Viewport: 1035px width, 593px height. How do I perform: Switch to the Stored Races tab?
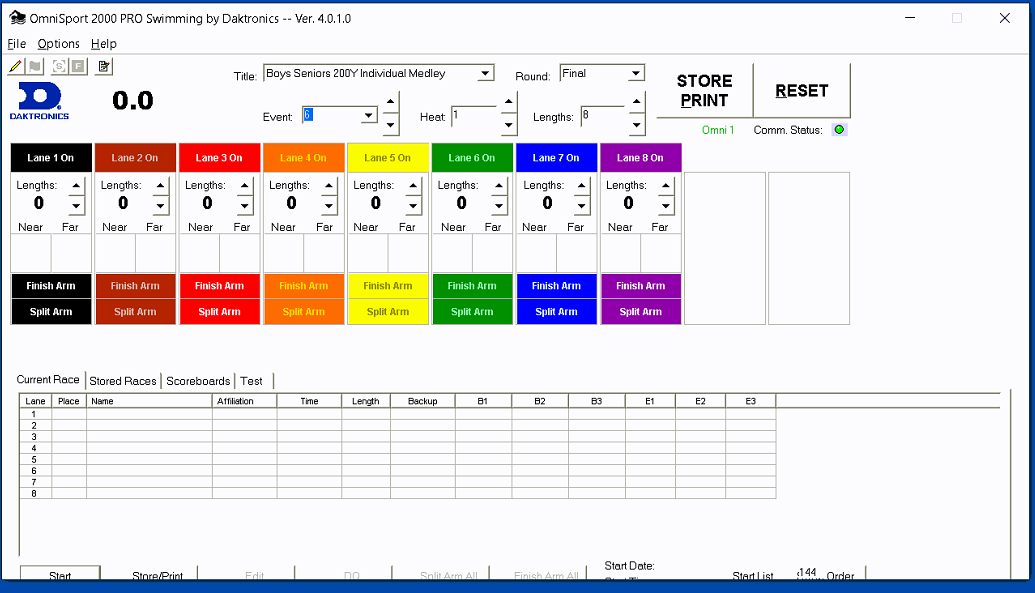click(x=123, y=381)
